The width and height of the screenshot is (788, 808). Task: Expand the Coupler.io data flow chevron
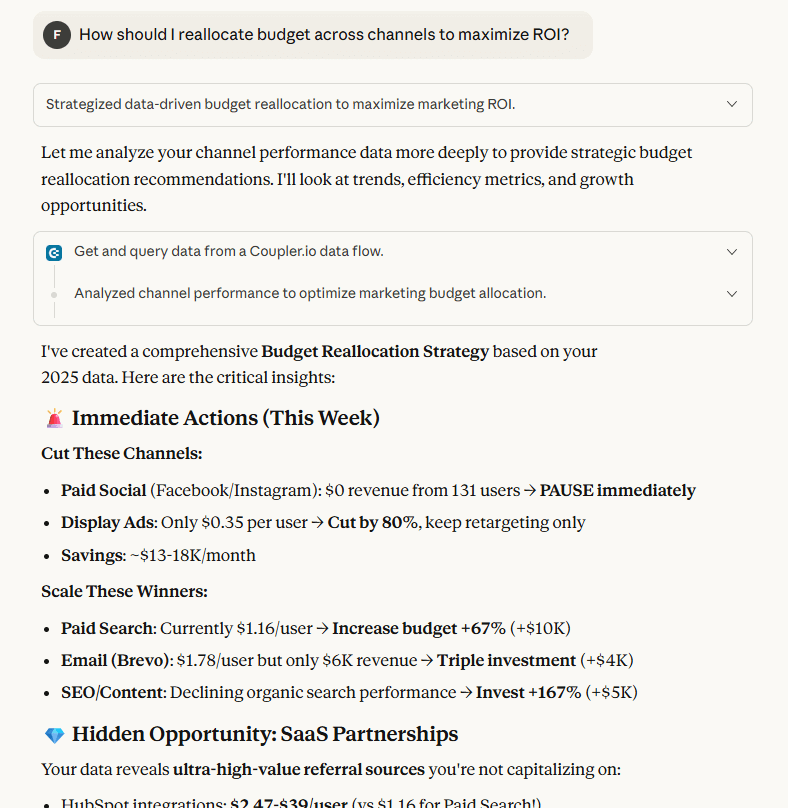click(x=732, y=252)
